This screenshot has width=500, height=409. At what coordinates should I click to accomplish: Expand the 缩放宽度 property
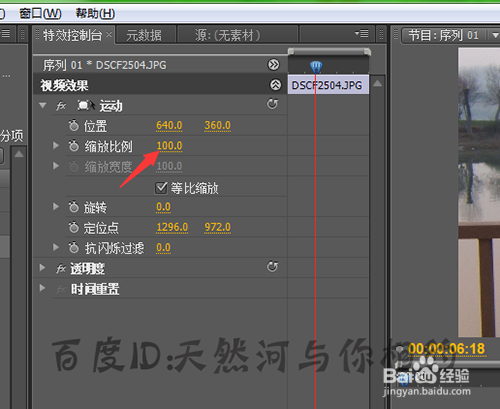[56, 166]
